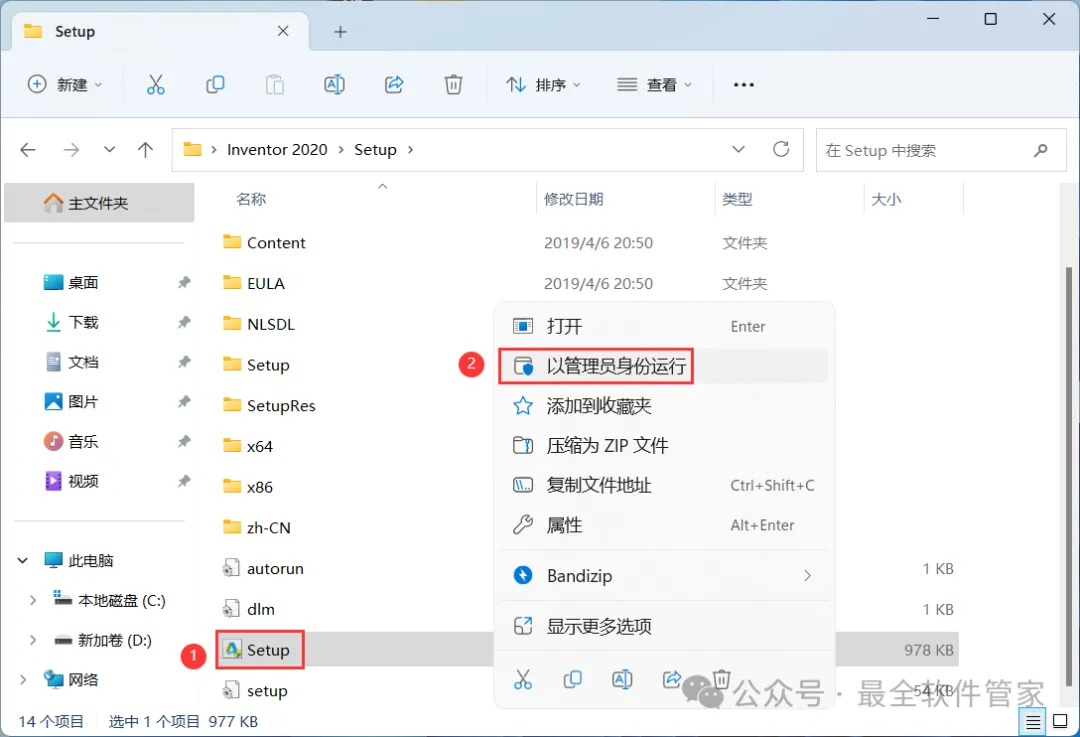Click the Setup breadcrumb in the address bar
This screenshot has height=737, width=1080.
point(375,149)
